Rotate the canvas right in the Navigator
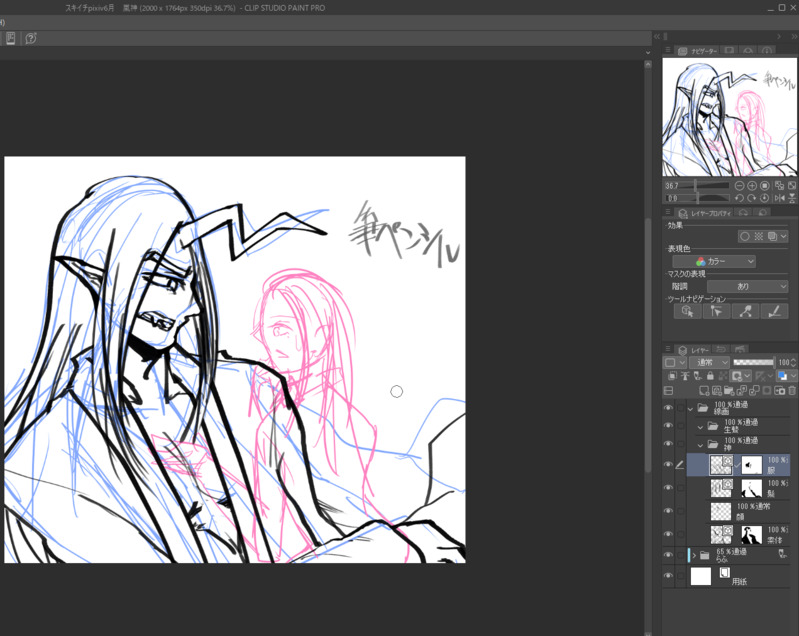Viewport: 799px width, 636px height. click(x=752, y=198)
